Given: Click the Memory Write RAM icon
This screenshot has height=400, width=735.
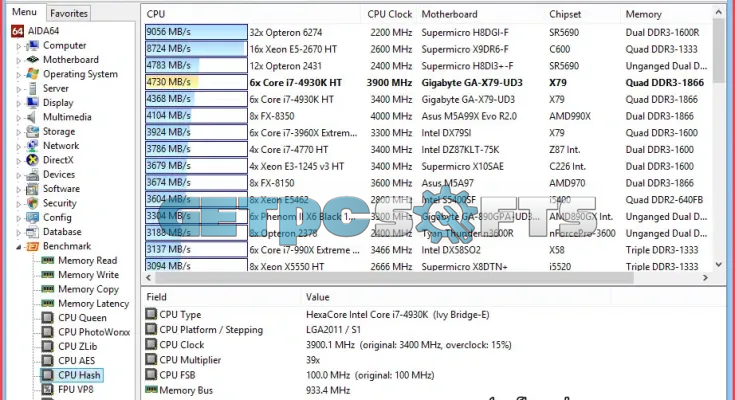Looking at the screenshot, I should [47, 275].
